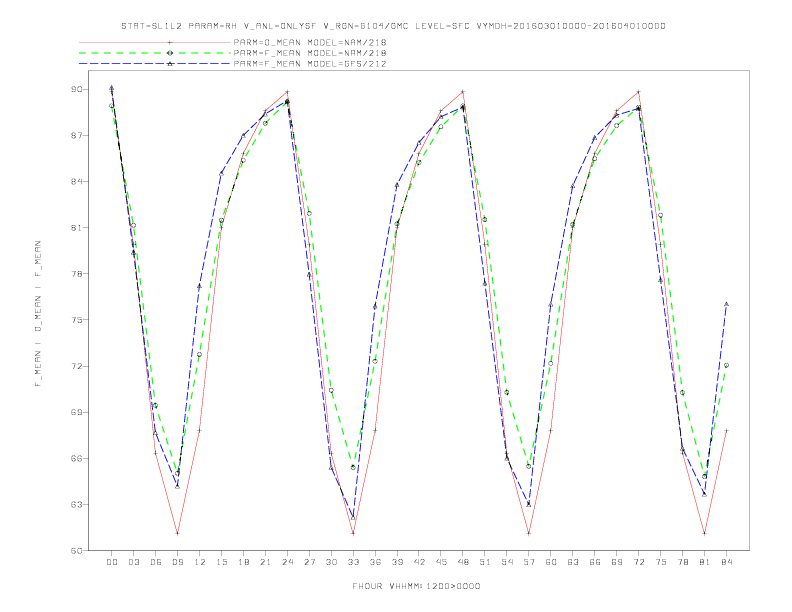The height and width of the screenshot is (612, 792).
Task: Click x-axis forecast hour label 57
Action: (x=529, y=562)
